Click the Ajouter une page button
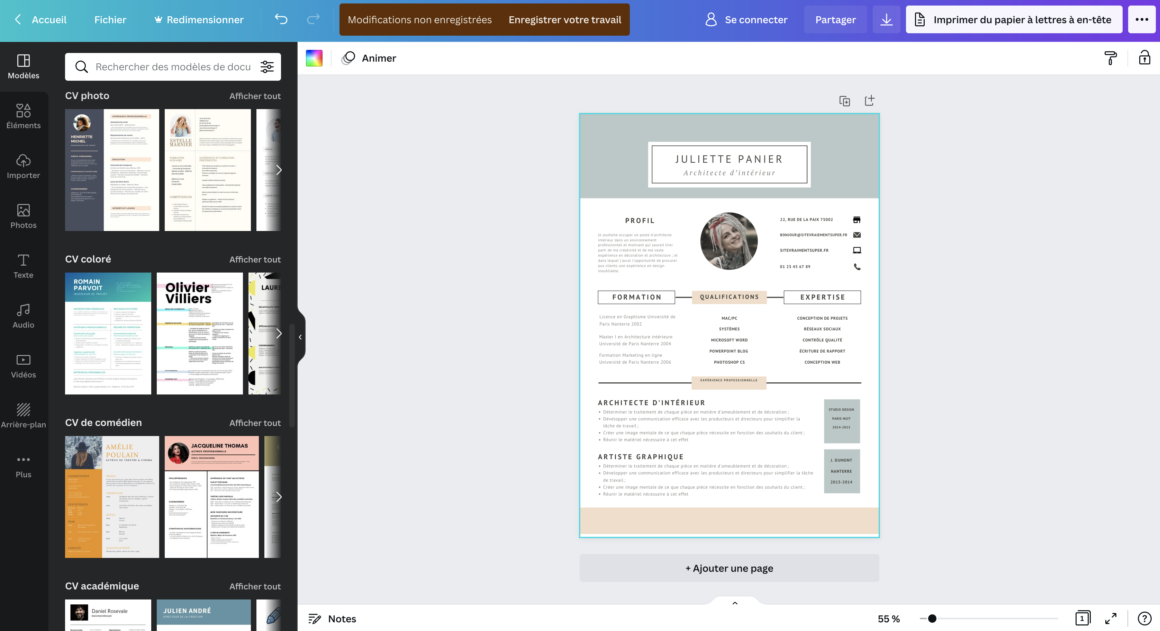The width and height of the screenshot is (1160, 631). click(729, 568)
